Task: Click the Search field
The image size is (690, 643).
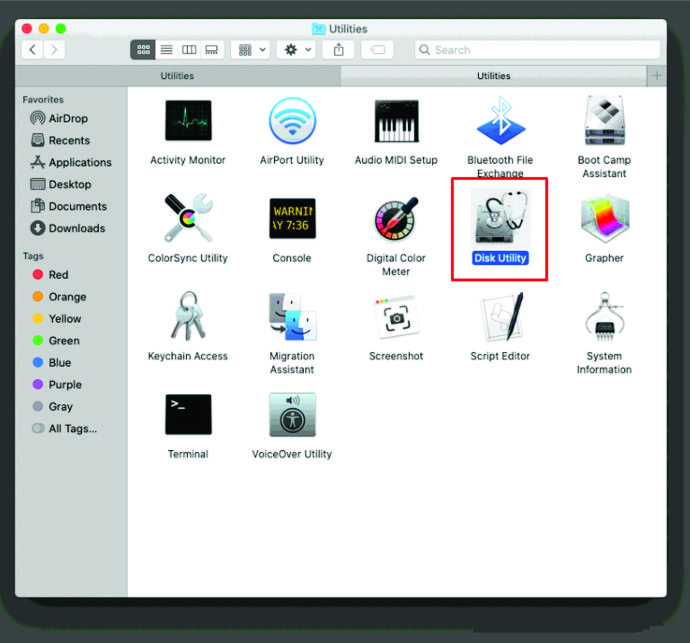Action: [x=537, y=50]
